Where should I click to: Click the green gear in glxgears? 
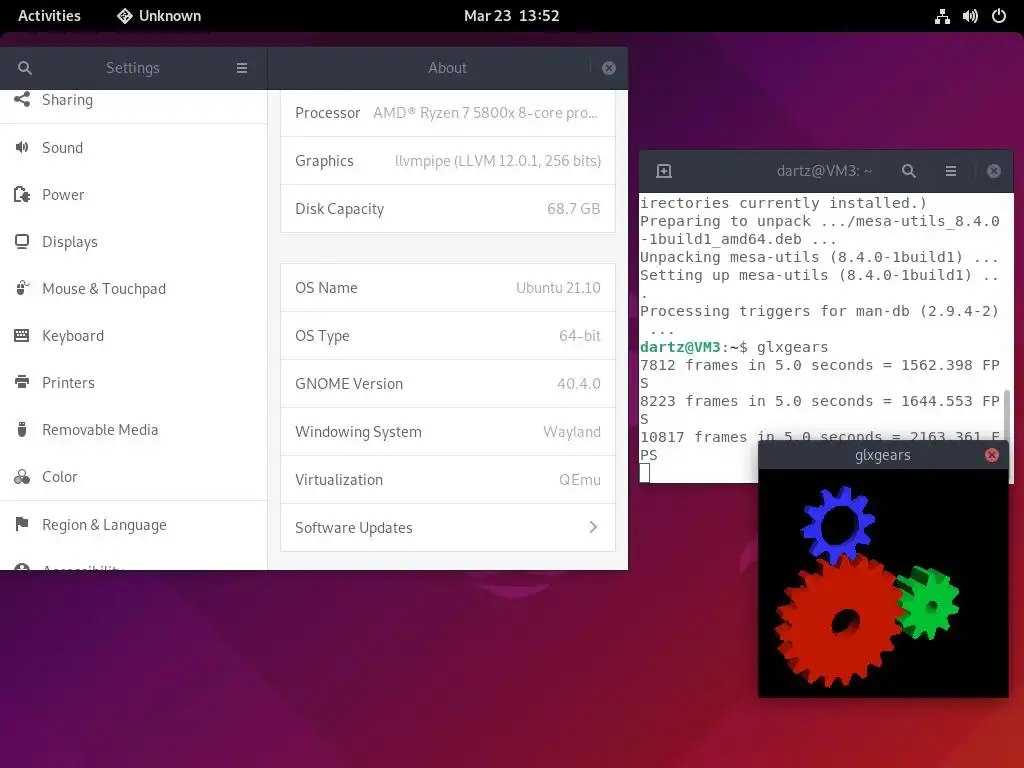(x=927, y=603)
